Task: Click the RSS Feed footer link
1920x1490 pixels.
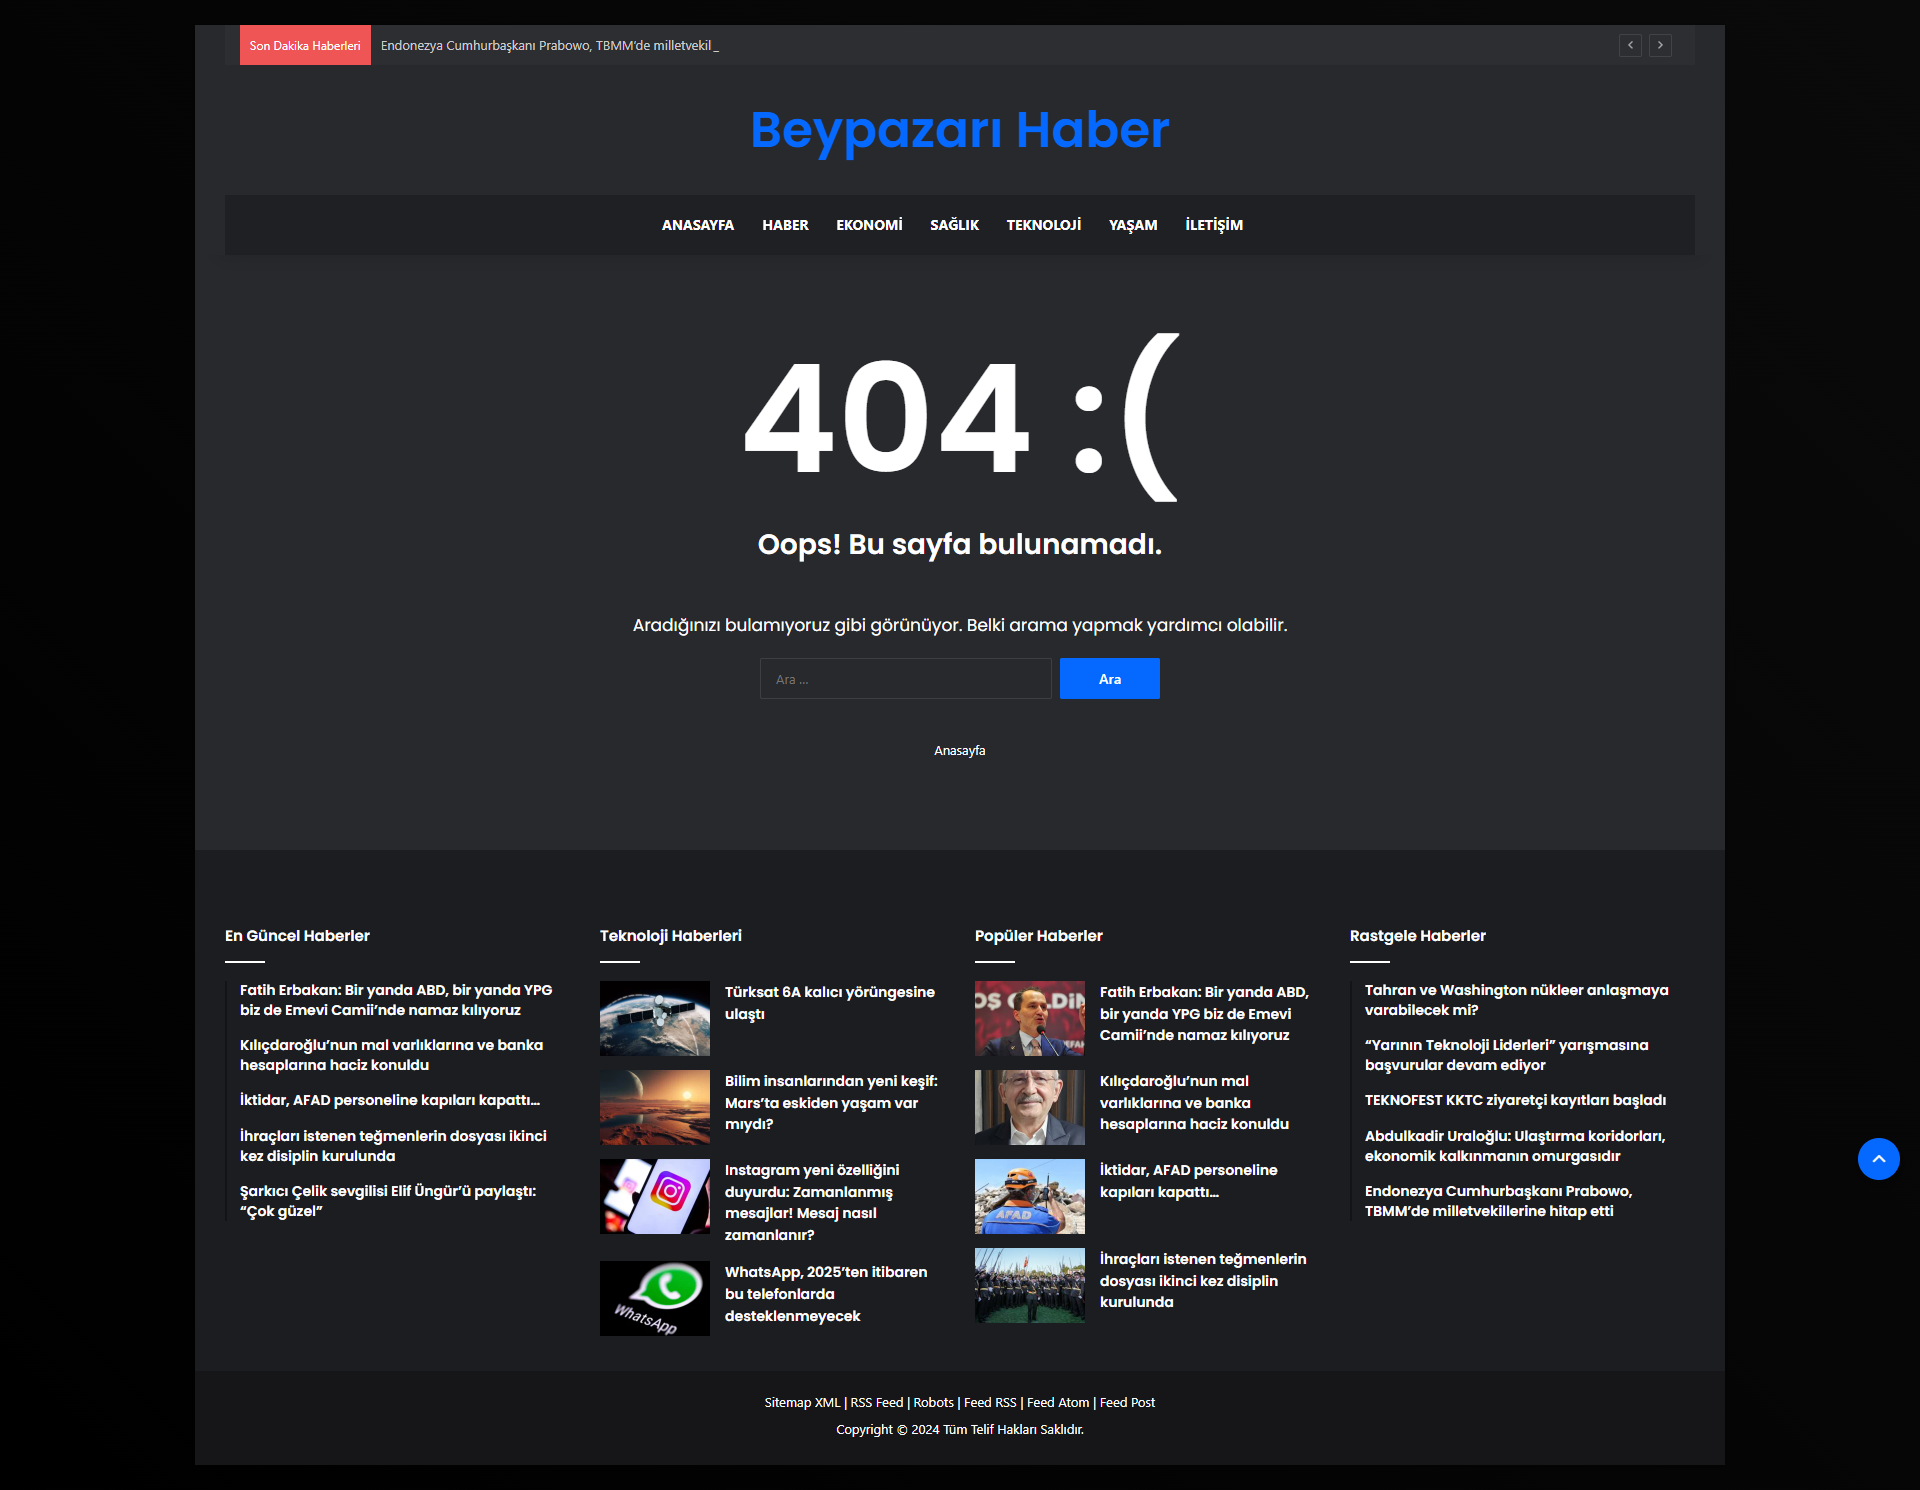Action: [876, 1402]
